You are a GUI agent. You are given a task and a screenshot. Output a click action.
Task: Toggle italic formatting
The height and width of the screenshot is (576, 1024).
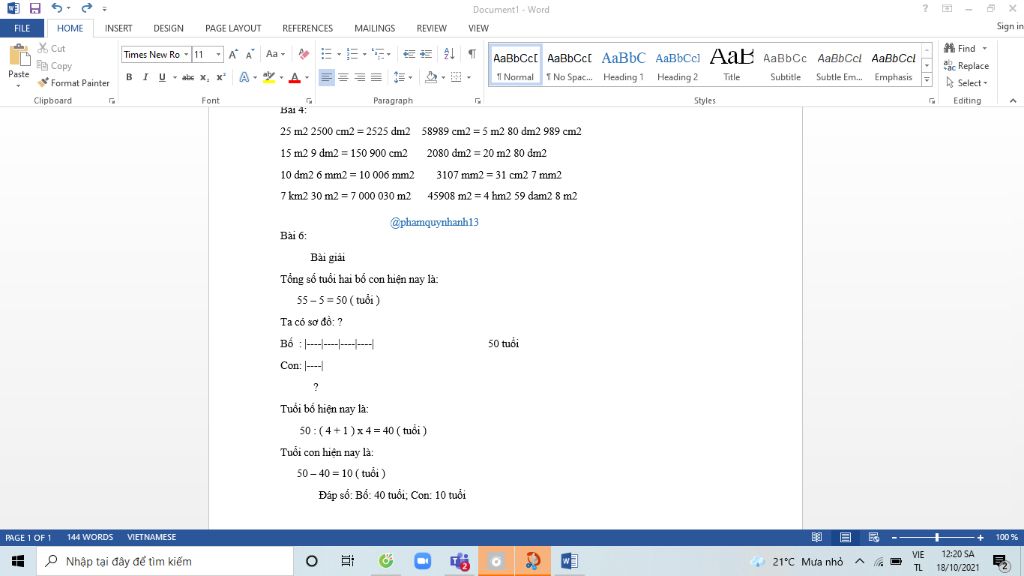click(x=145, y=77)
